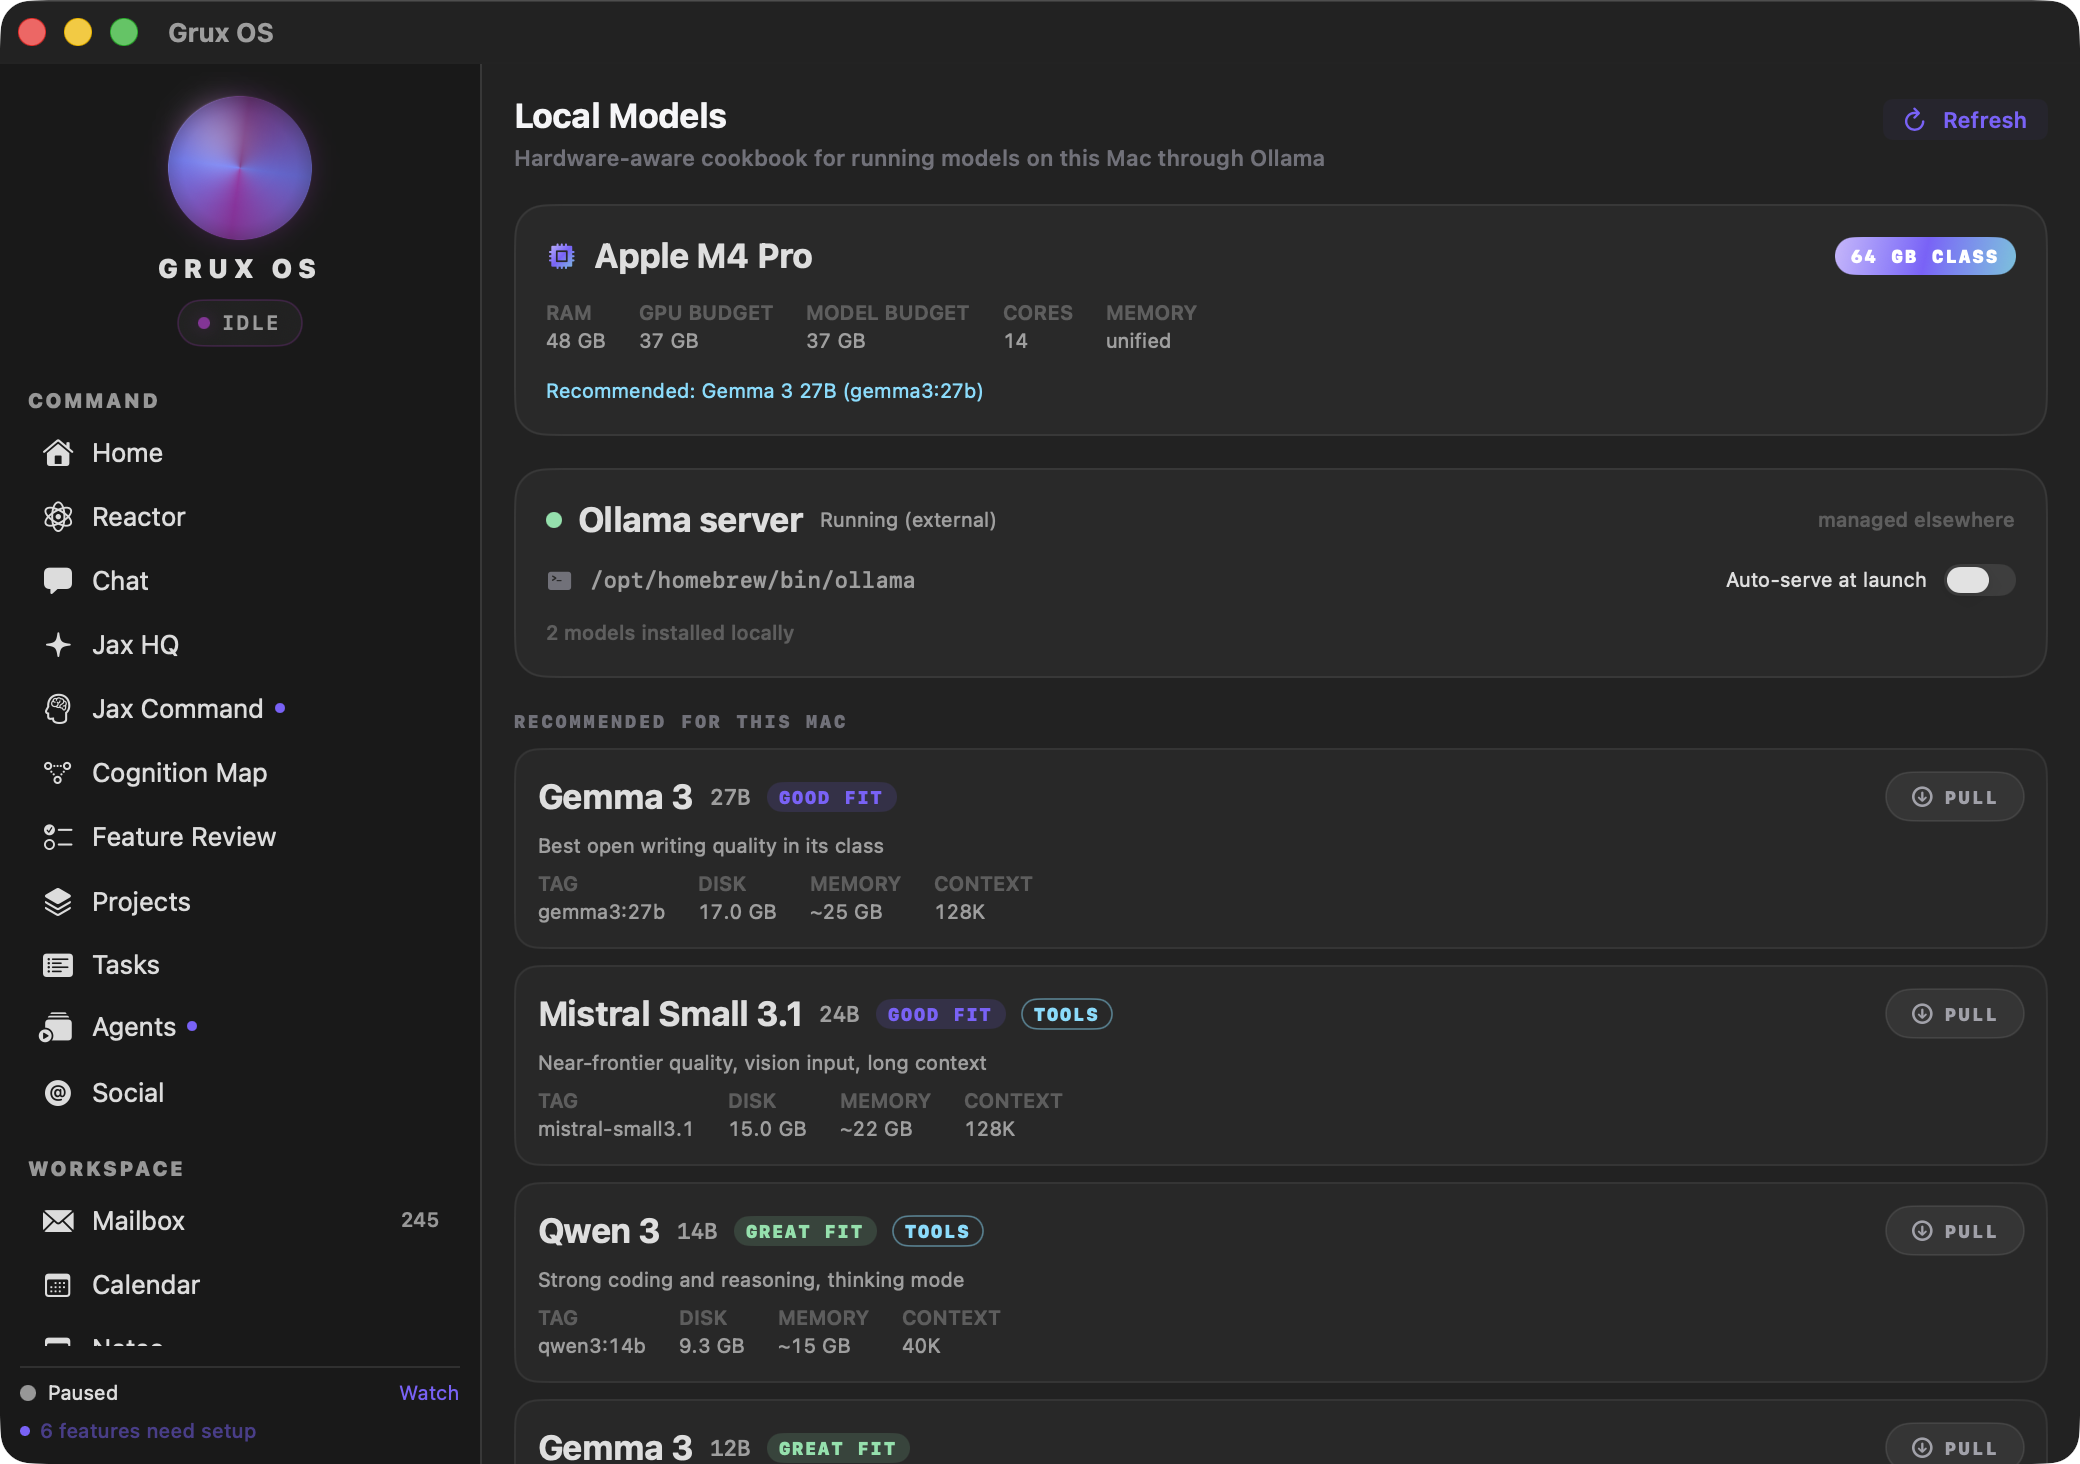The width and height of the screenshot is (2080, 1464).
Task: Open the Feature Review checklist icon
Action: 58,837
